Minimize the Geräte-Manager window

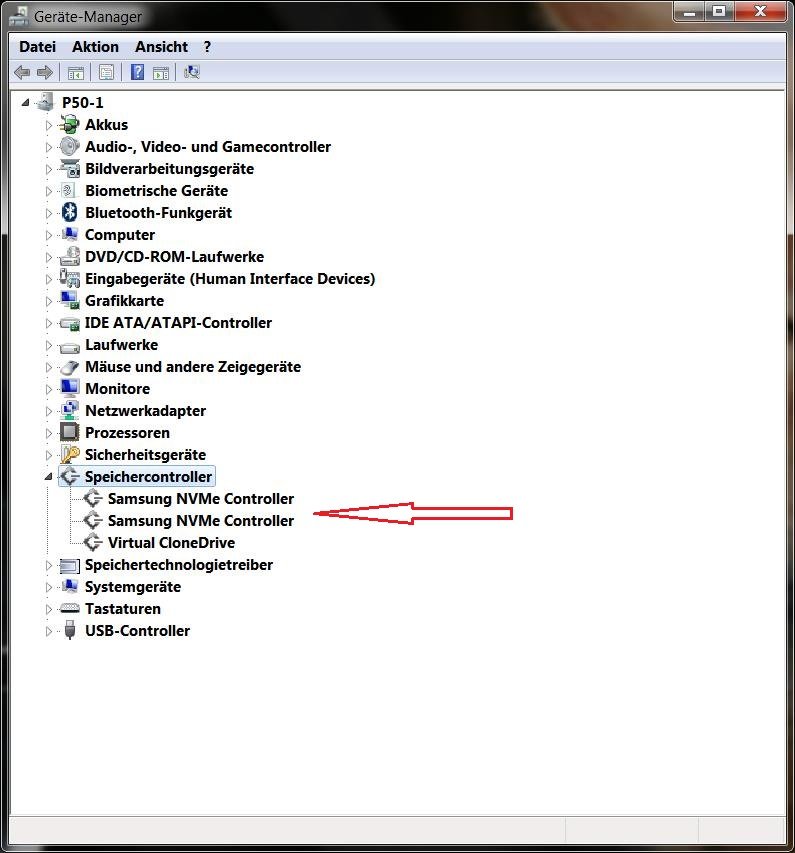[690, 12]
